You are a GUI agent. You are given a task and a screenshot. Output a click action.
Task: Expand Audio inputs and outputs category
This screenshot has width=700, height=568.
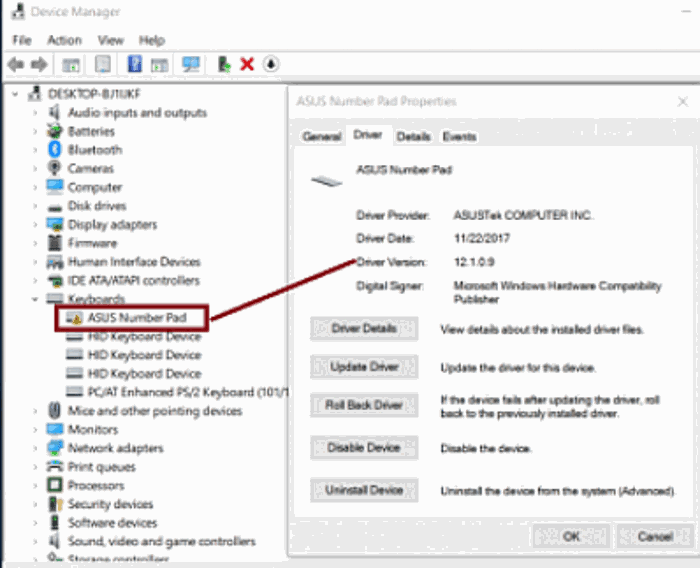click(x=35, y=113)
